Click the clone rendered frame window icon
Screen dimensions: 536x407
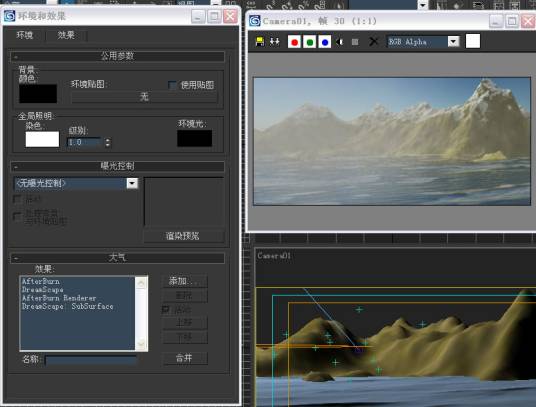tap(274, 42)
